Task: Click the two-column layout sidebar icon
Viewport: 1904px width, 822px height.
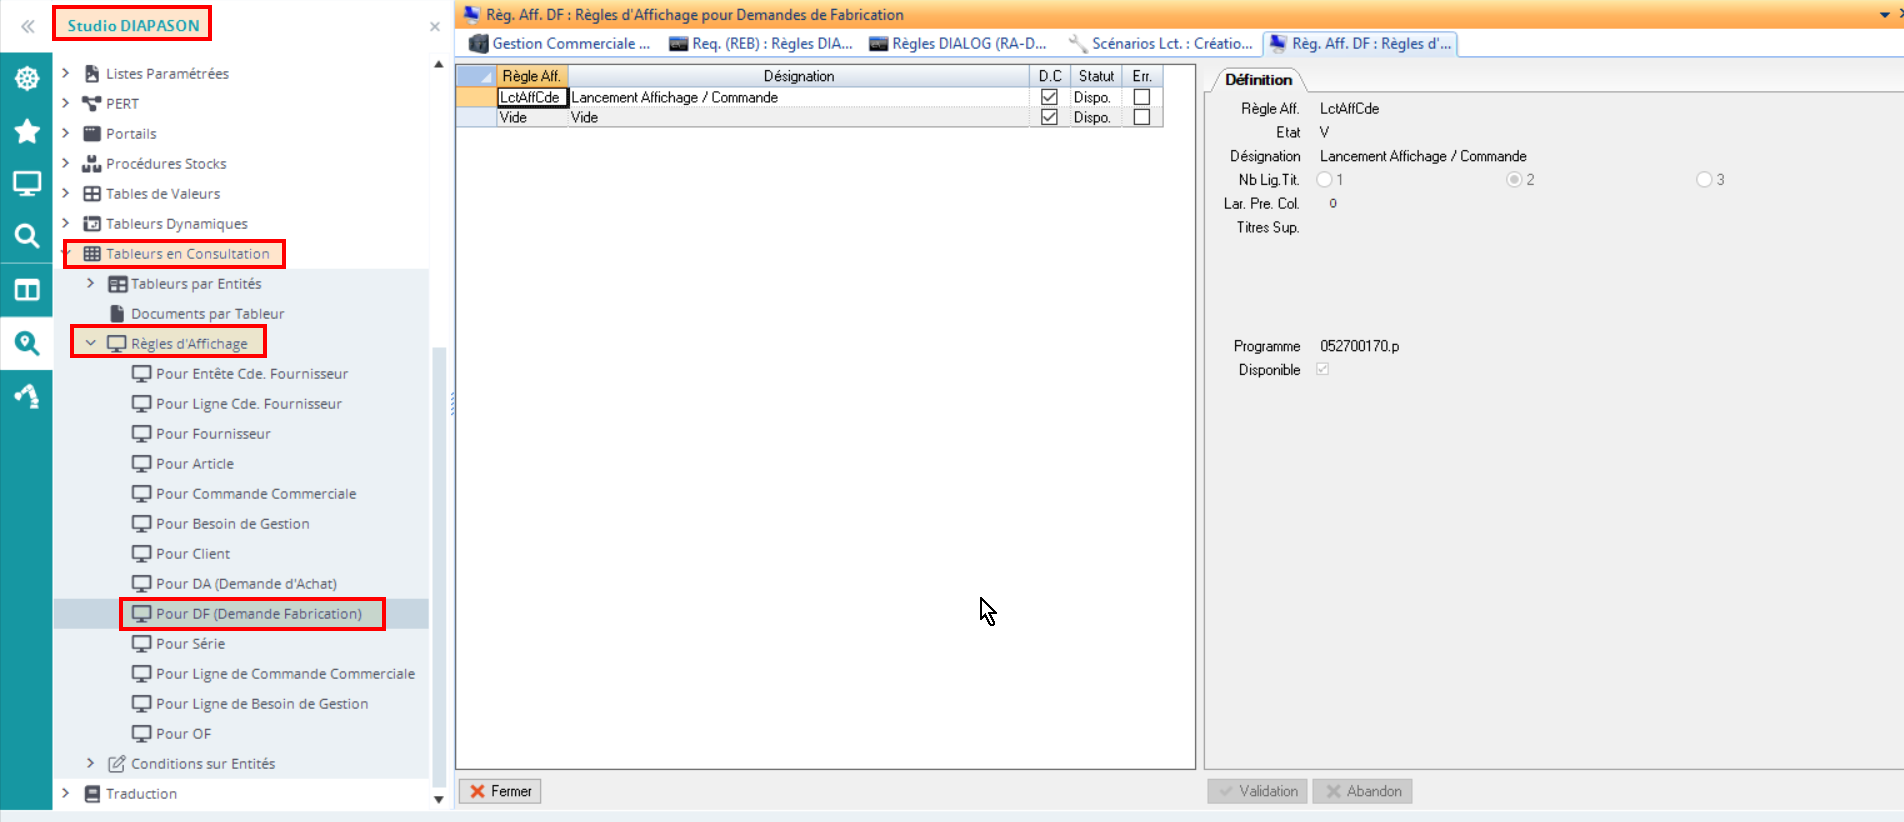Action: [x=27, y=290]
